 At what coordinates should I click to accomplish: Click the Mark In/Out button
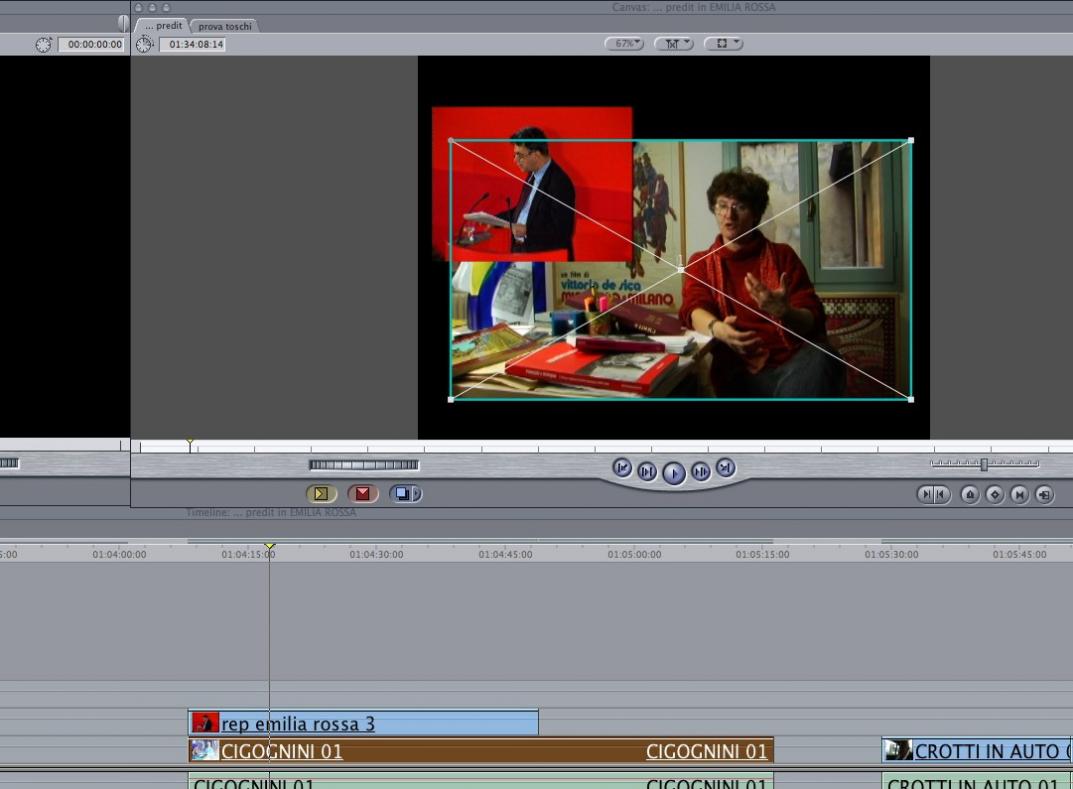coord(933,495)
